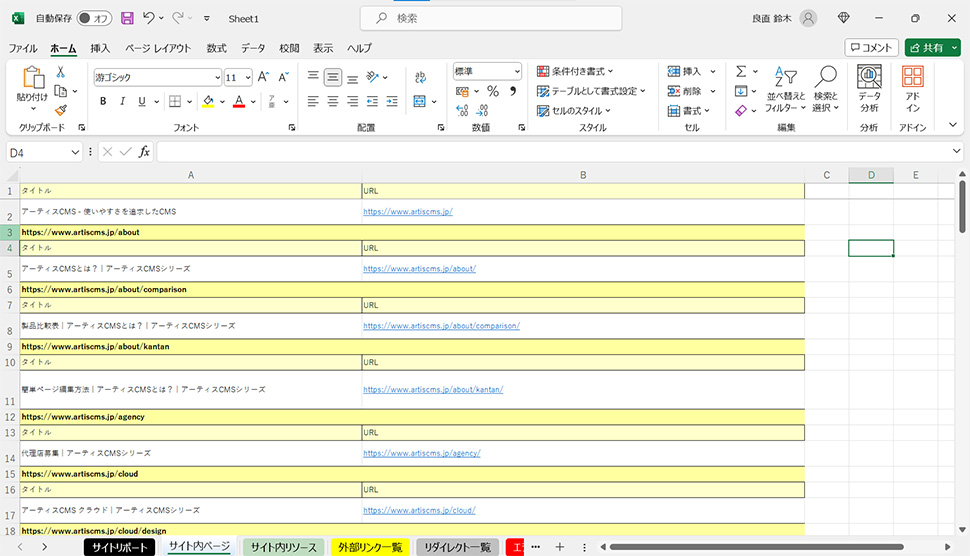Switch to the 数式 tab
Image resolution: width=970 pixels, height=556 pixels.
point(217,48)
